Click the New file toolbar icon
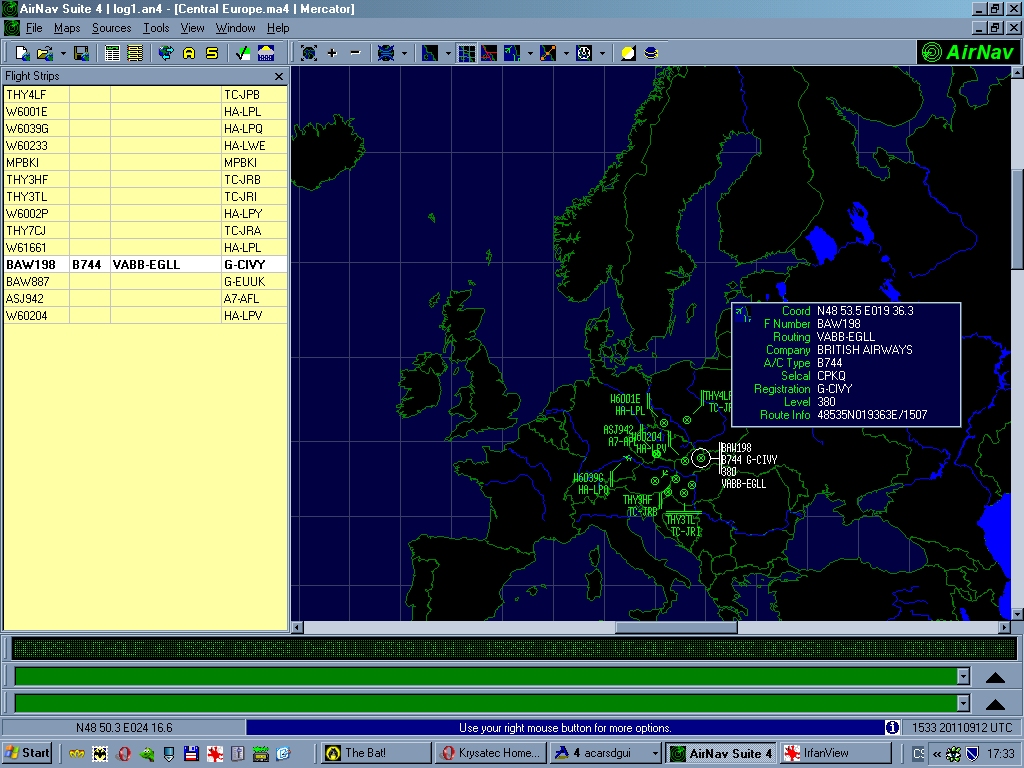The height and width of the screenshot is (768, 1024). point(22,53)
